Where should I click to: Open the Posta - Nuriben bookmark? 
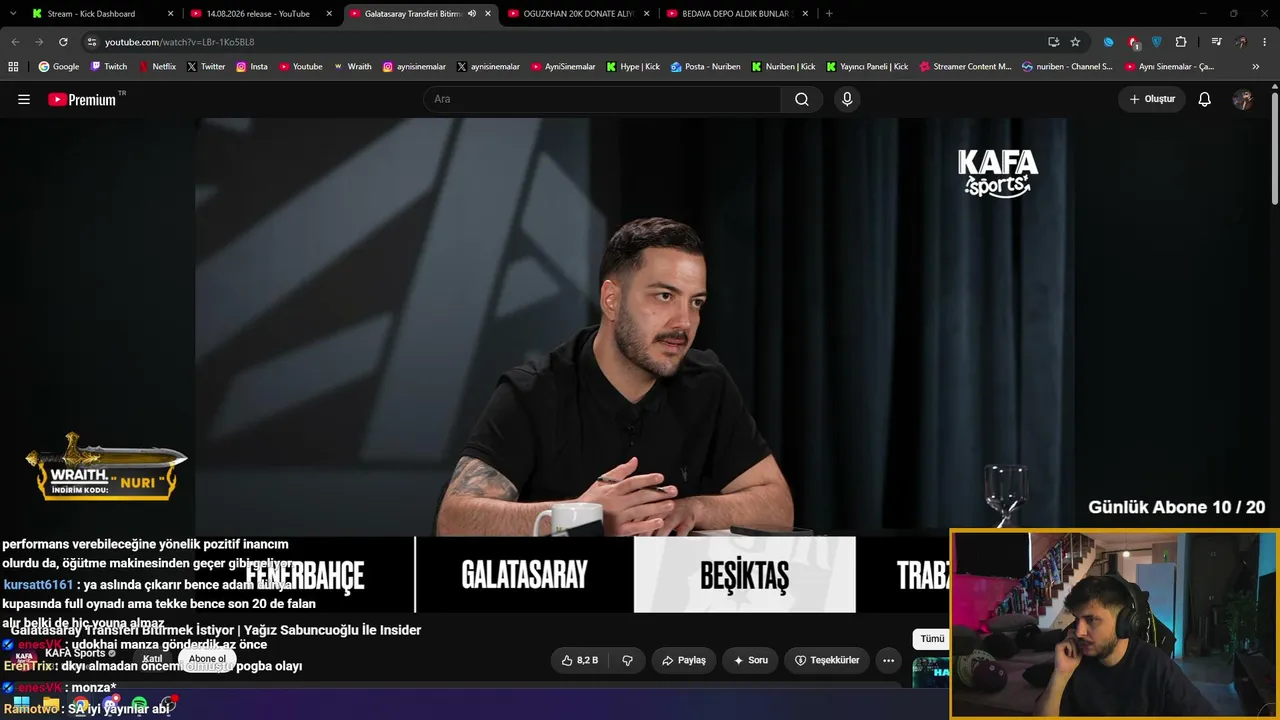(706, 67)
